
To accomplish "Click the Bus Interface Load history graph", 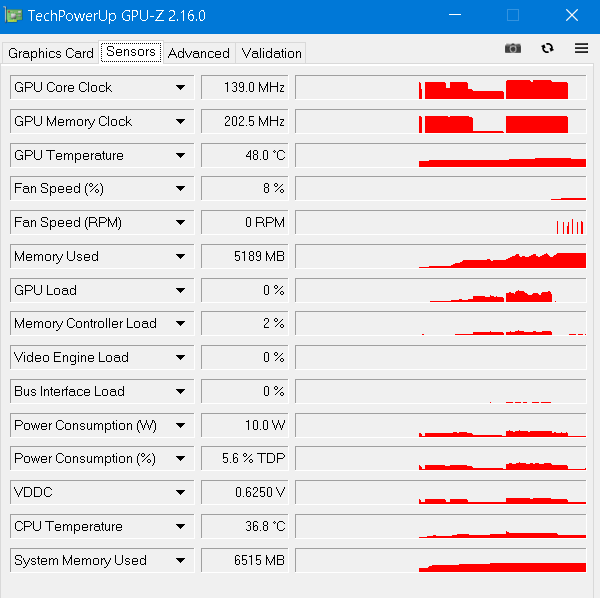I will point(441,391).
